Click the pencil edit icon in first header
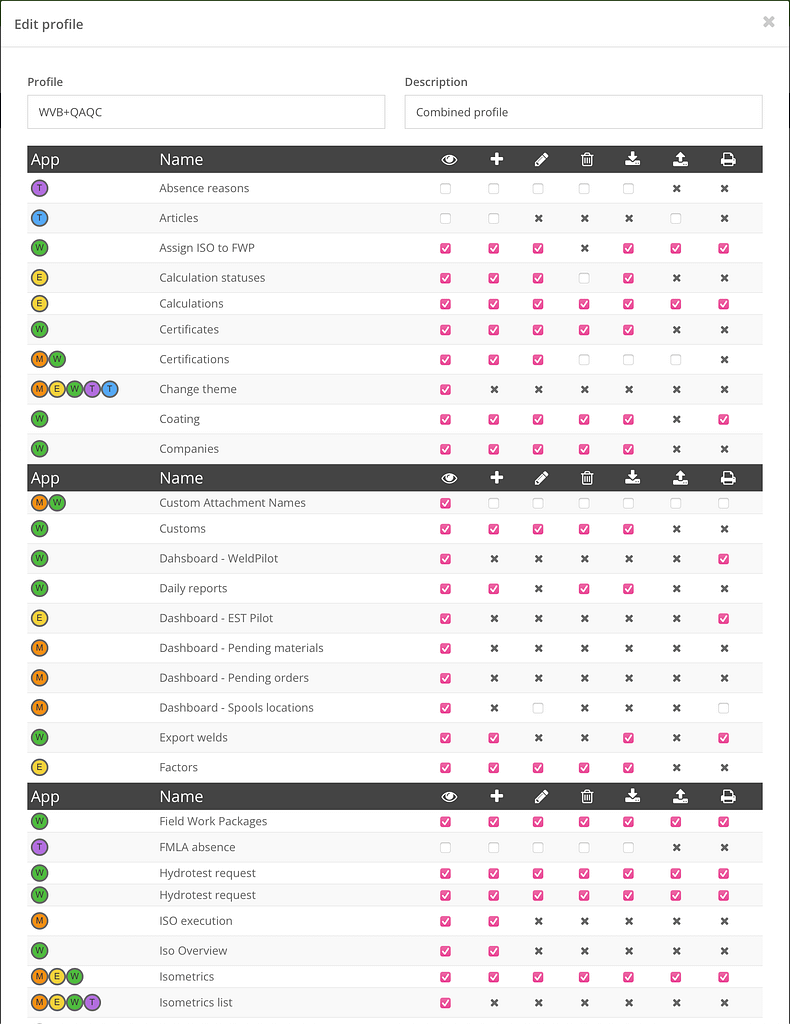 (x=541, y=159)
